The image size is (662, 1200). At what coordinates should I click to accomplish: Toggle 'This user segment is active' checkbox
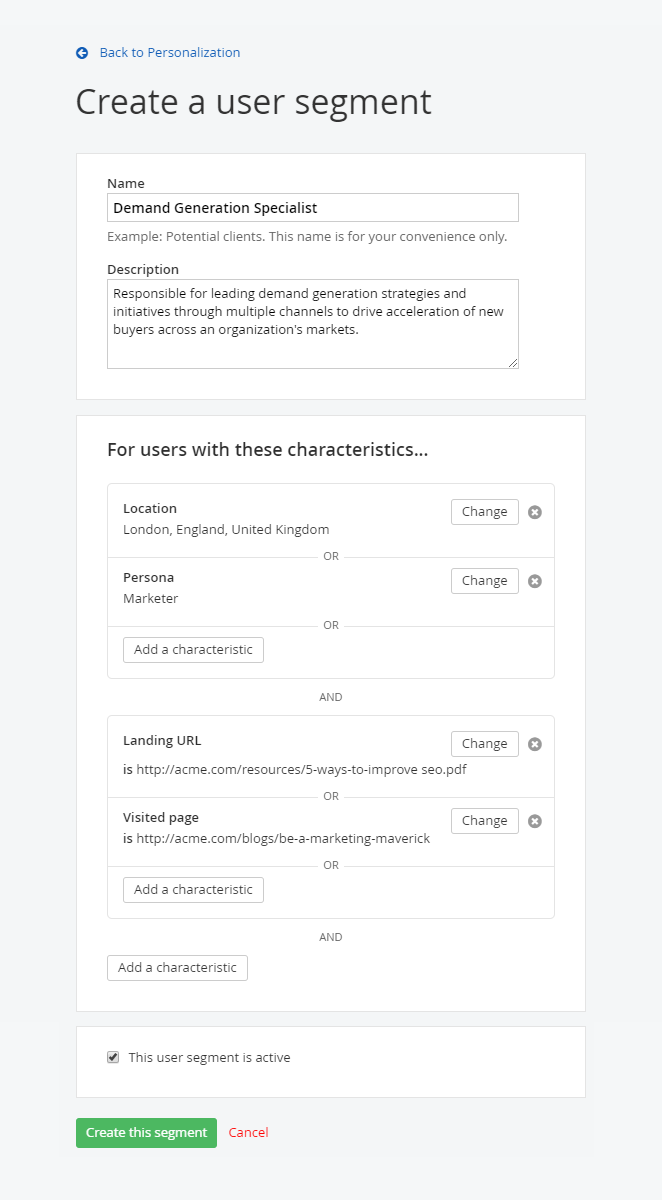point(113,1057)
